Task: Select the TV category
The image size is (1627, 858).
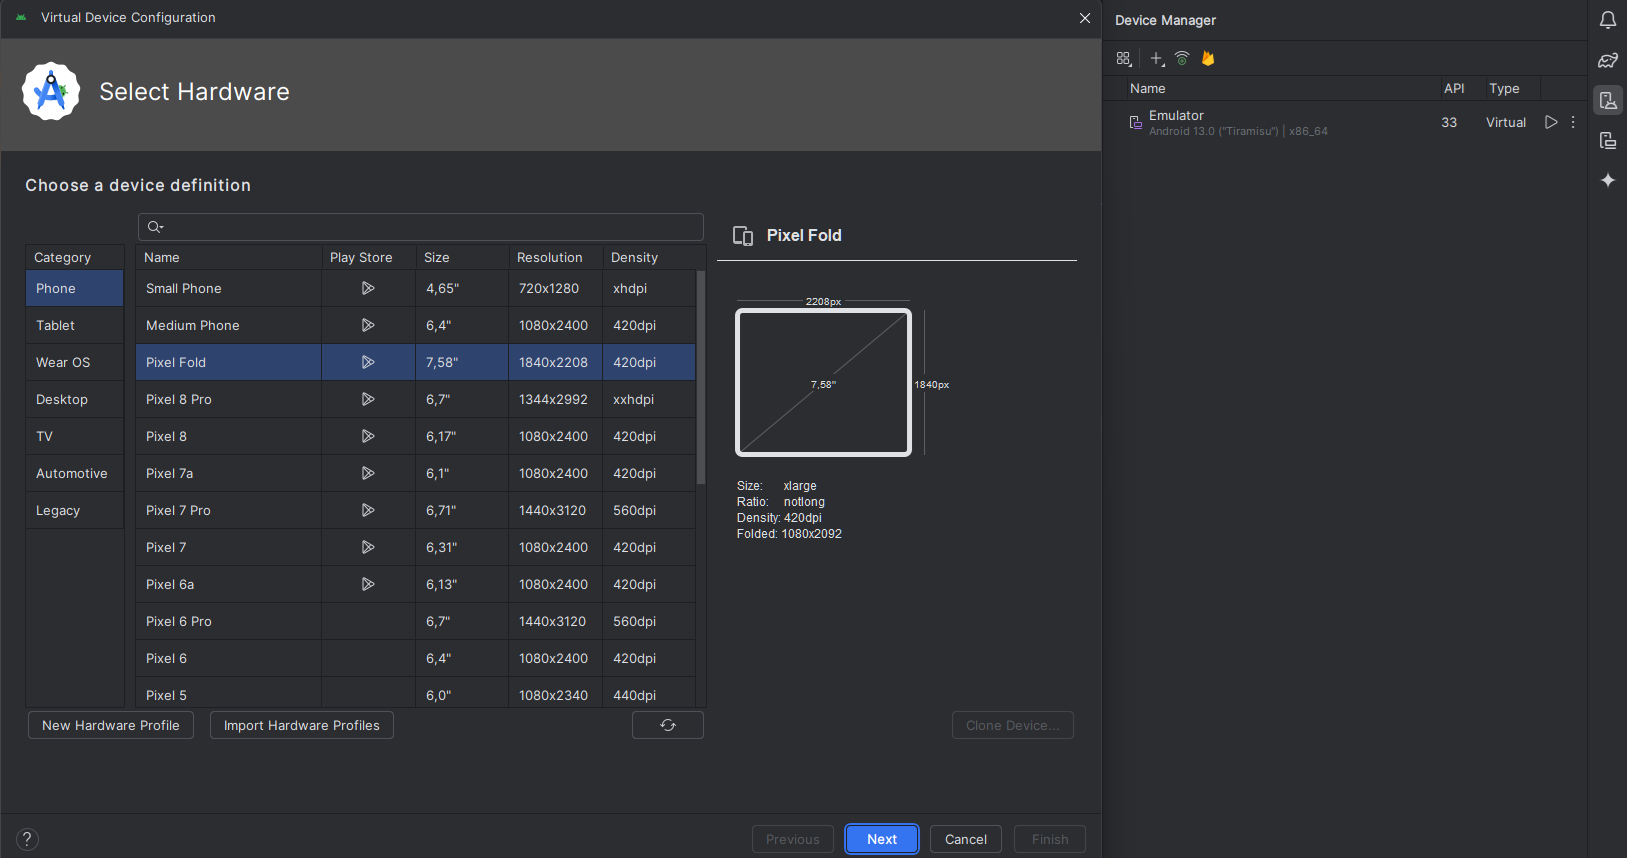Action: click(75, 436)
